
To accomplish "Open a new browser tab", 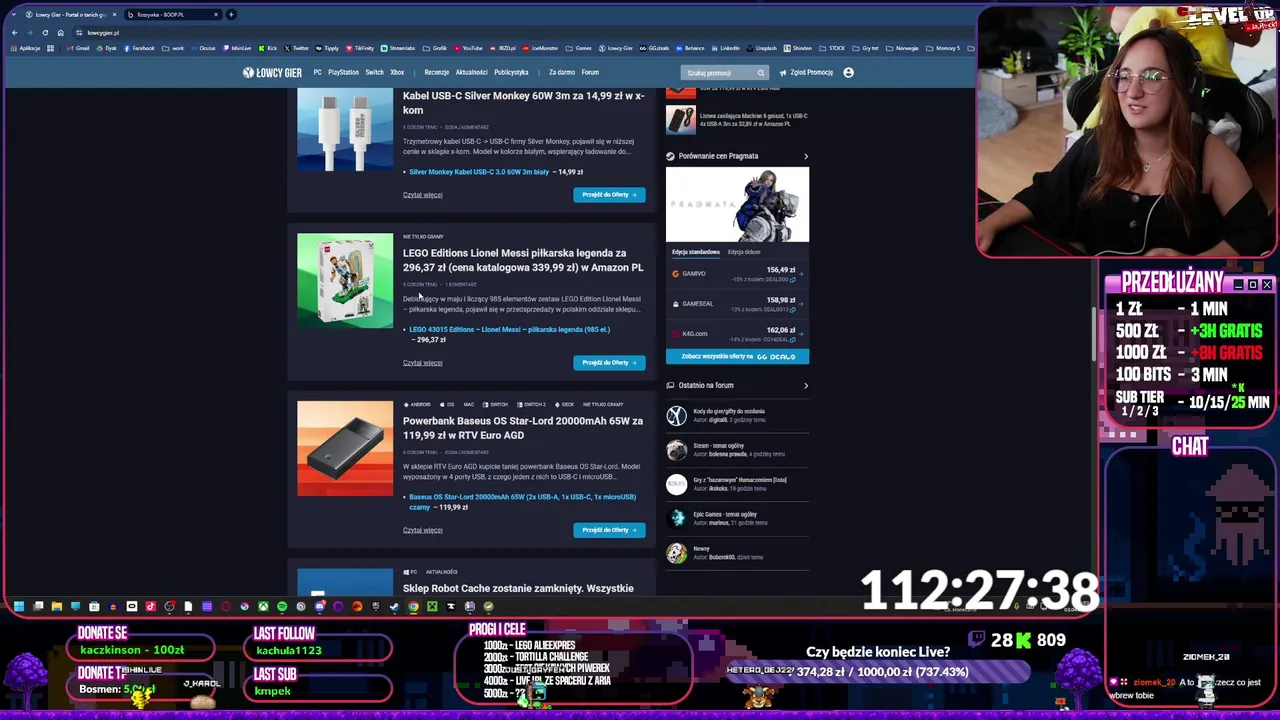I will click(x=231, y=15).
